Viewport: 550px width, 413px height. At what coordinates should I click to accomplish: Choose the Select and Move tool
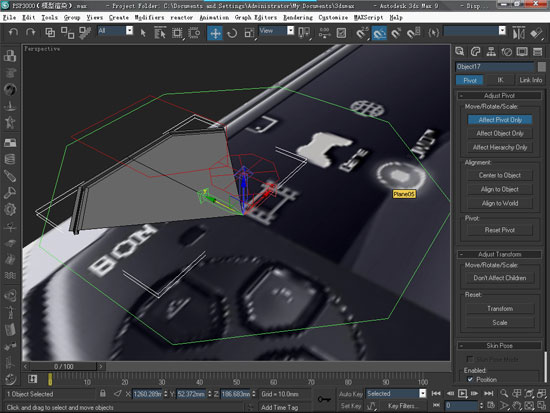(215, 33)
